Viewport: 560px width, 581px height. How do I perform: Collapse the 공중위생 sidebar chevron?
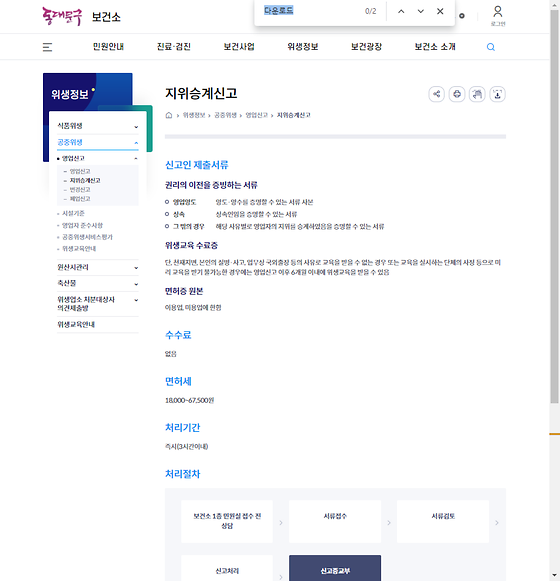[x=136, y=143]
